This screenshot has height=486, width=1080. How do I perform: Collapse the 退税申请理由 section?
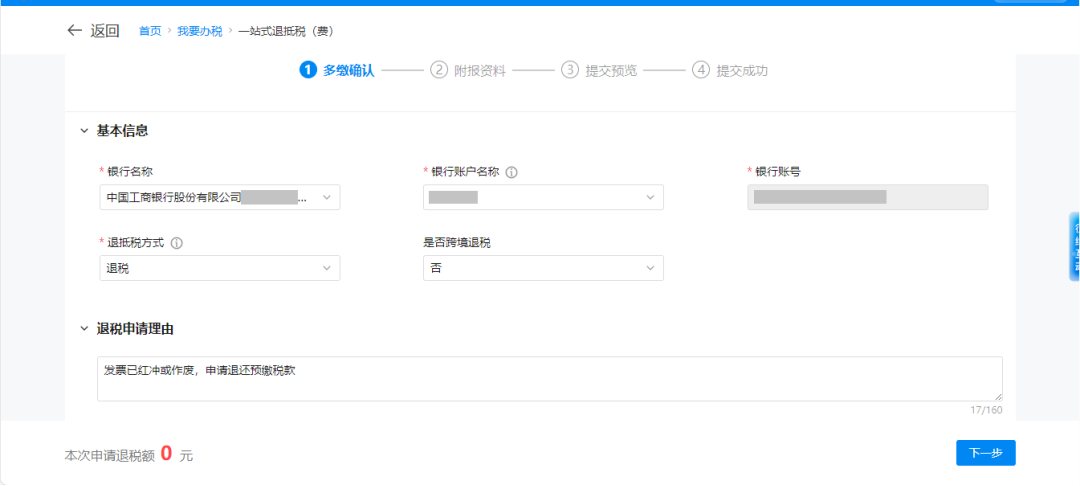(84, 329)
